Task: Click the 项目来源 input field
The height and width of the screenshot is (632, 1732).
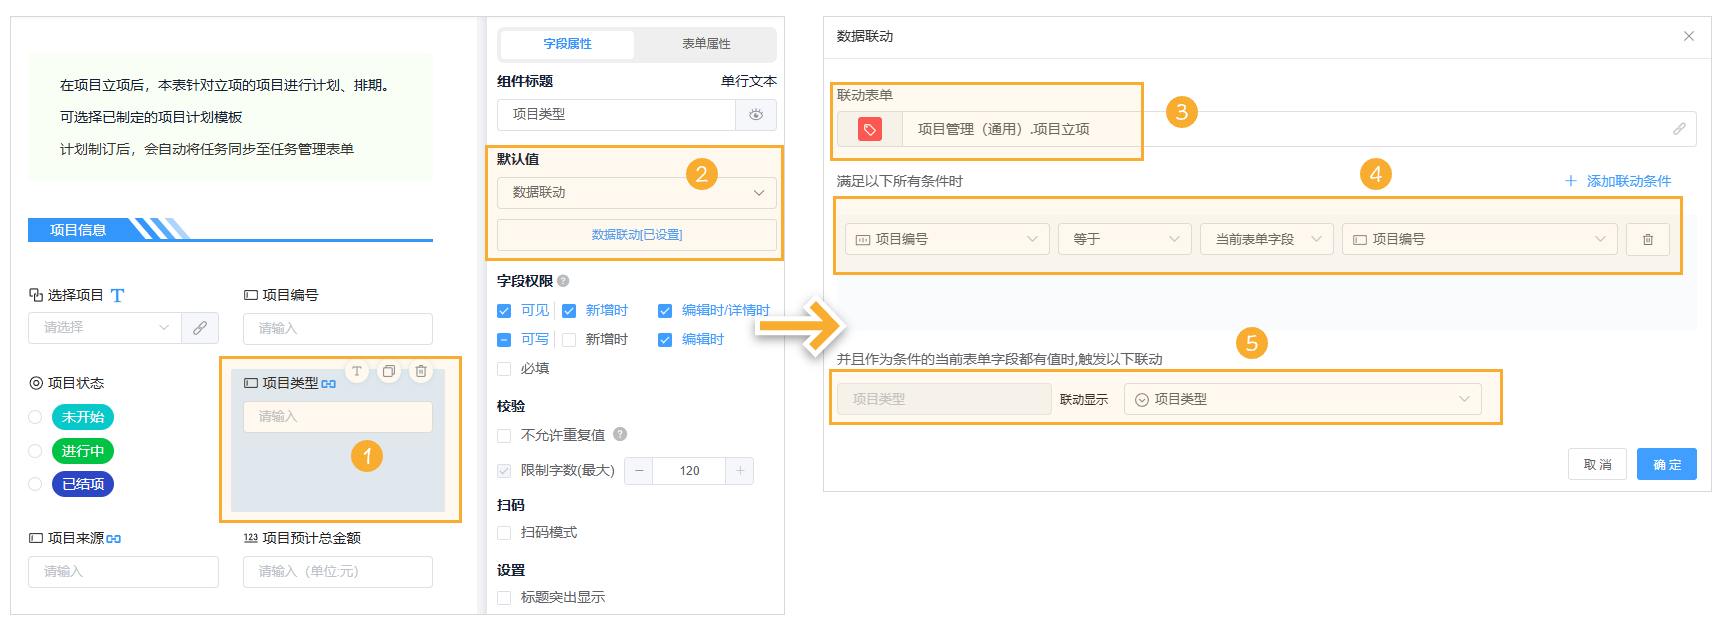Action: pyautogui.click(x=123, y=571)
